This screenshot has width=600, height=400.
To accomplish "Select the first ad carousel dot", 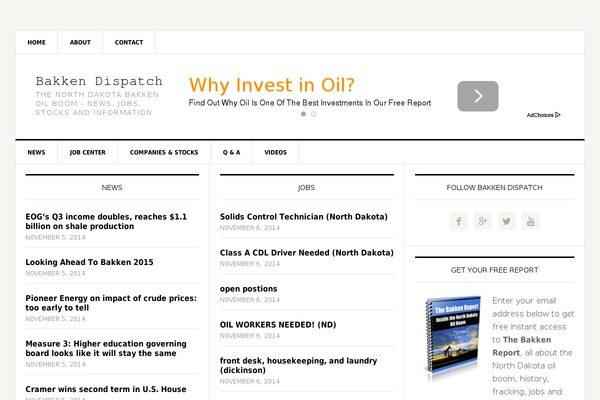I will point(303,114).
